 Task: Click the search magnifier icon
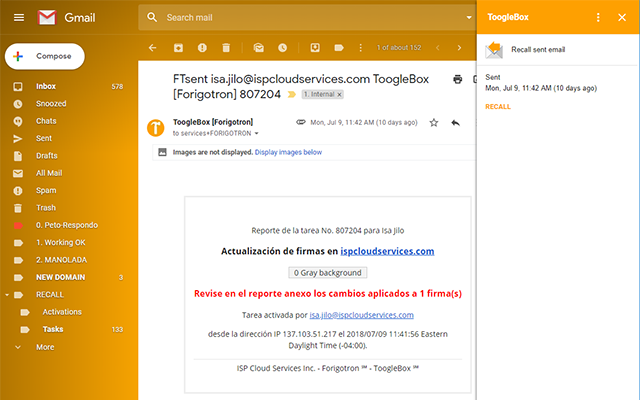click(x=152, y=17)
